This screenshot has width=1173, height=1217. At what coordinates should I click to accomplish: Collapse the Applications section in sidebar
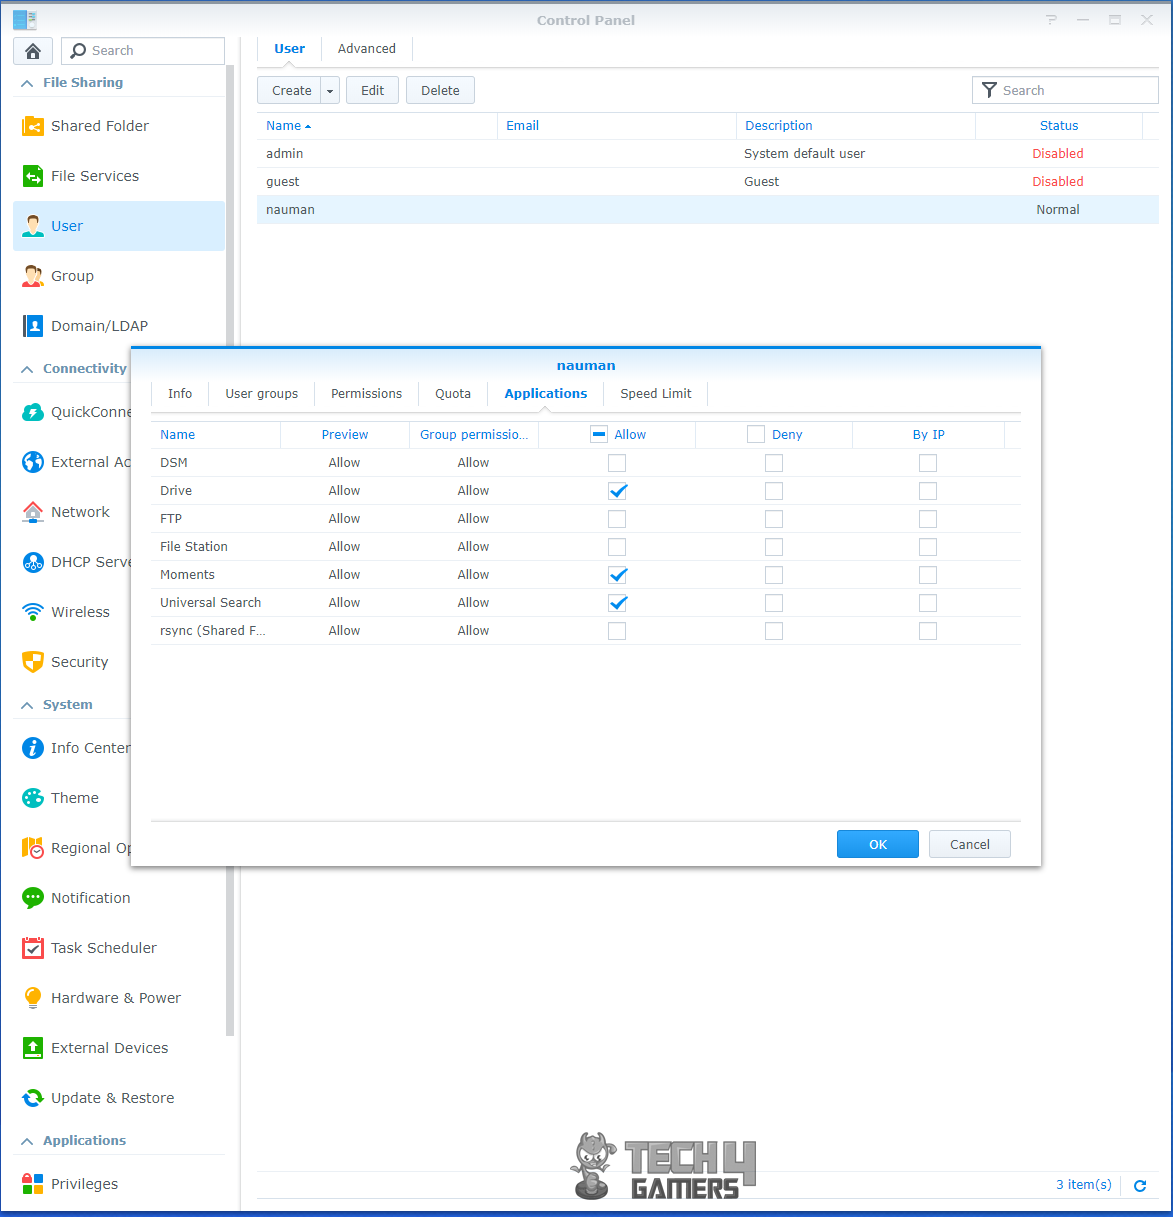[27, 1141]
